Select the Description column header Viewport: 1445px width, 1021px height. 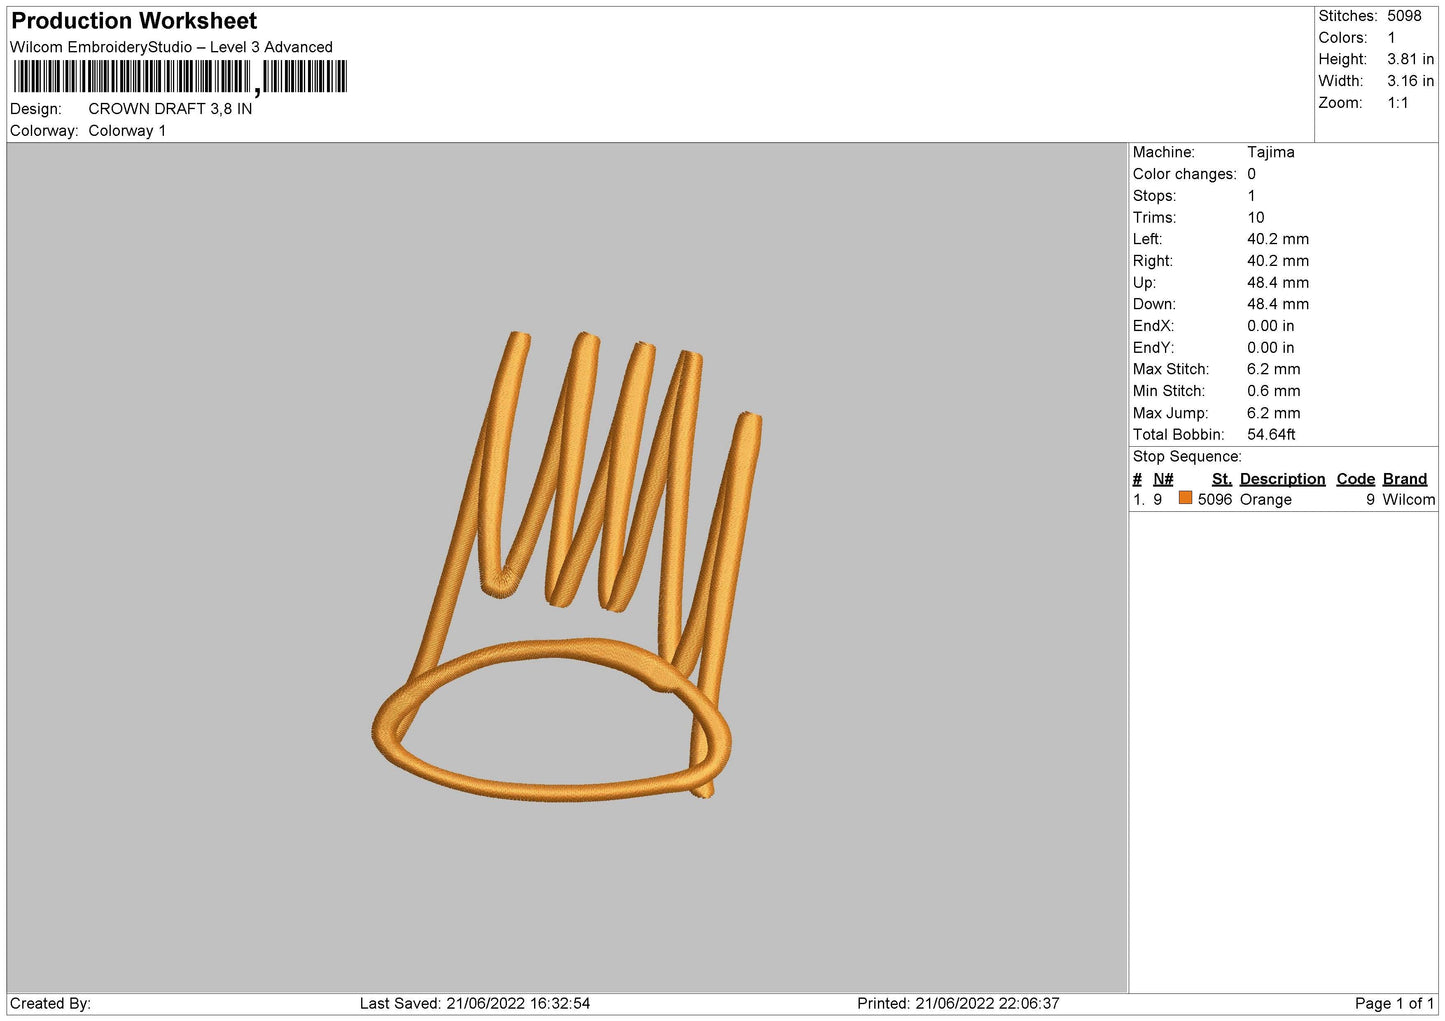(1282, 479)
